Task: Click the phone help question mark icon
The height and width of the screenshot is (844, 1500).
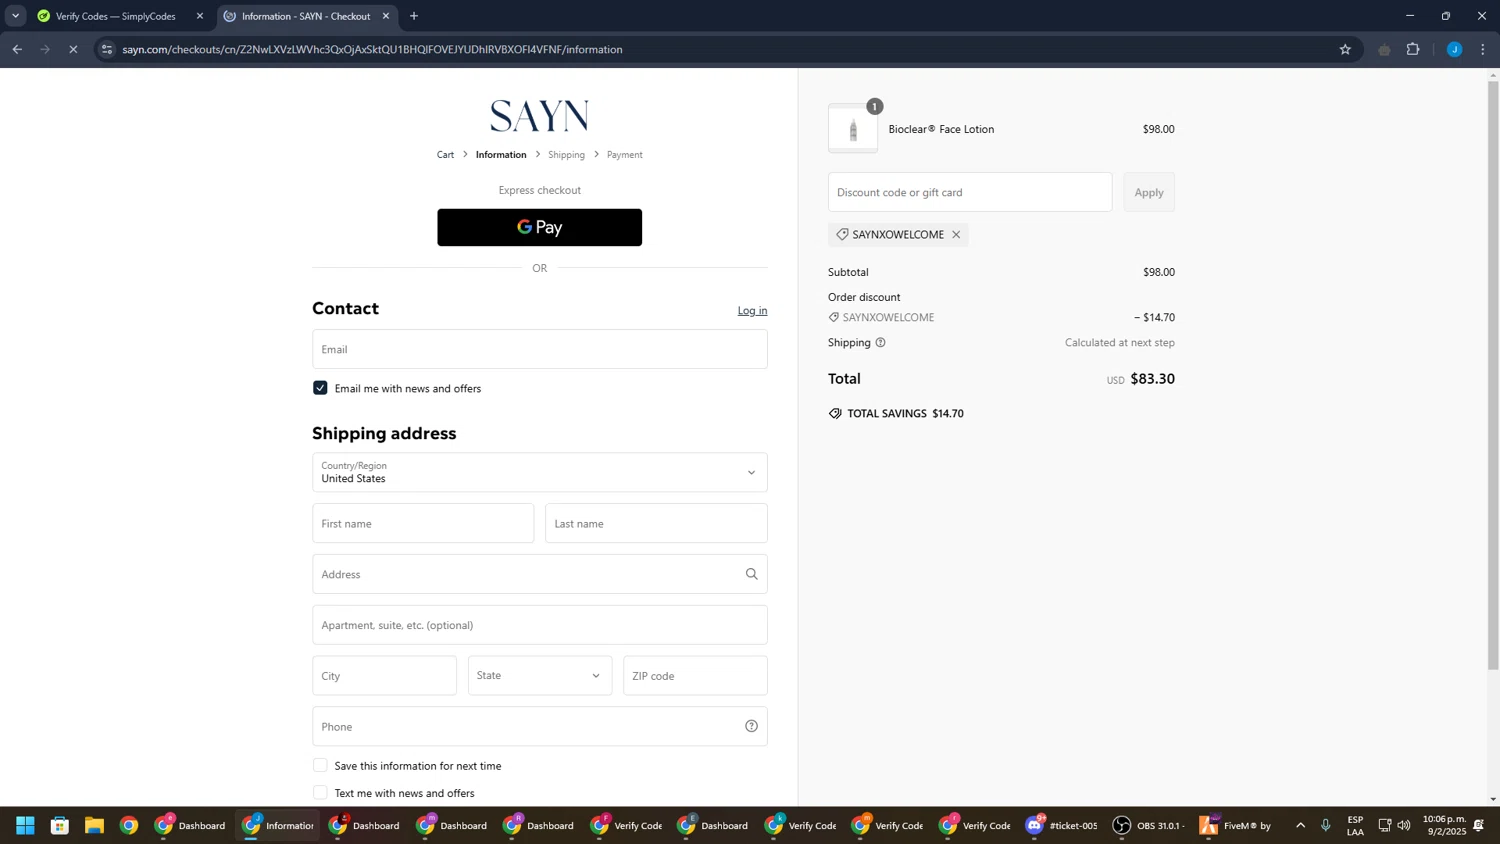Action: [x=751, y=726]
